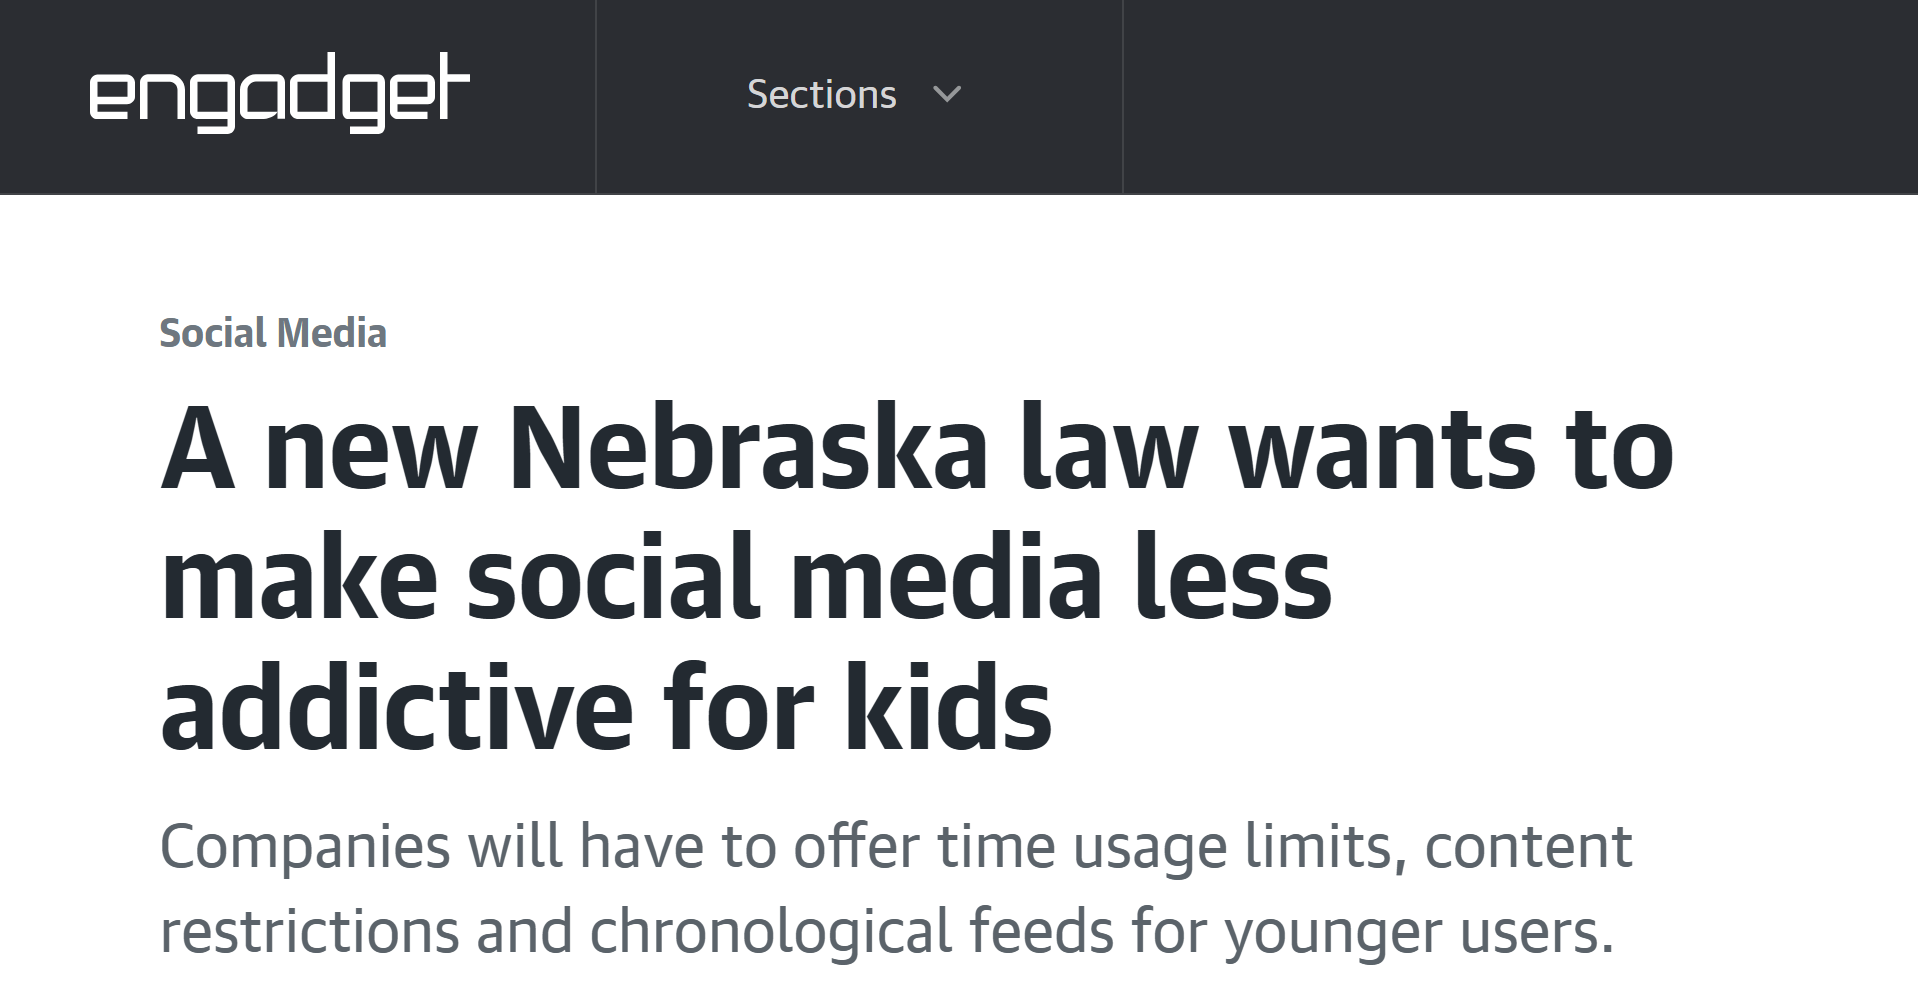Image resolution: width=1918 pixels, height=995 pixels.
Task: Click the word "wants" in the headline
Action: tap(1381, 450)
